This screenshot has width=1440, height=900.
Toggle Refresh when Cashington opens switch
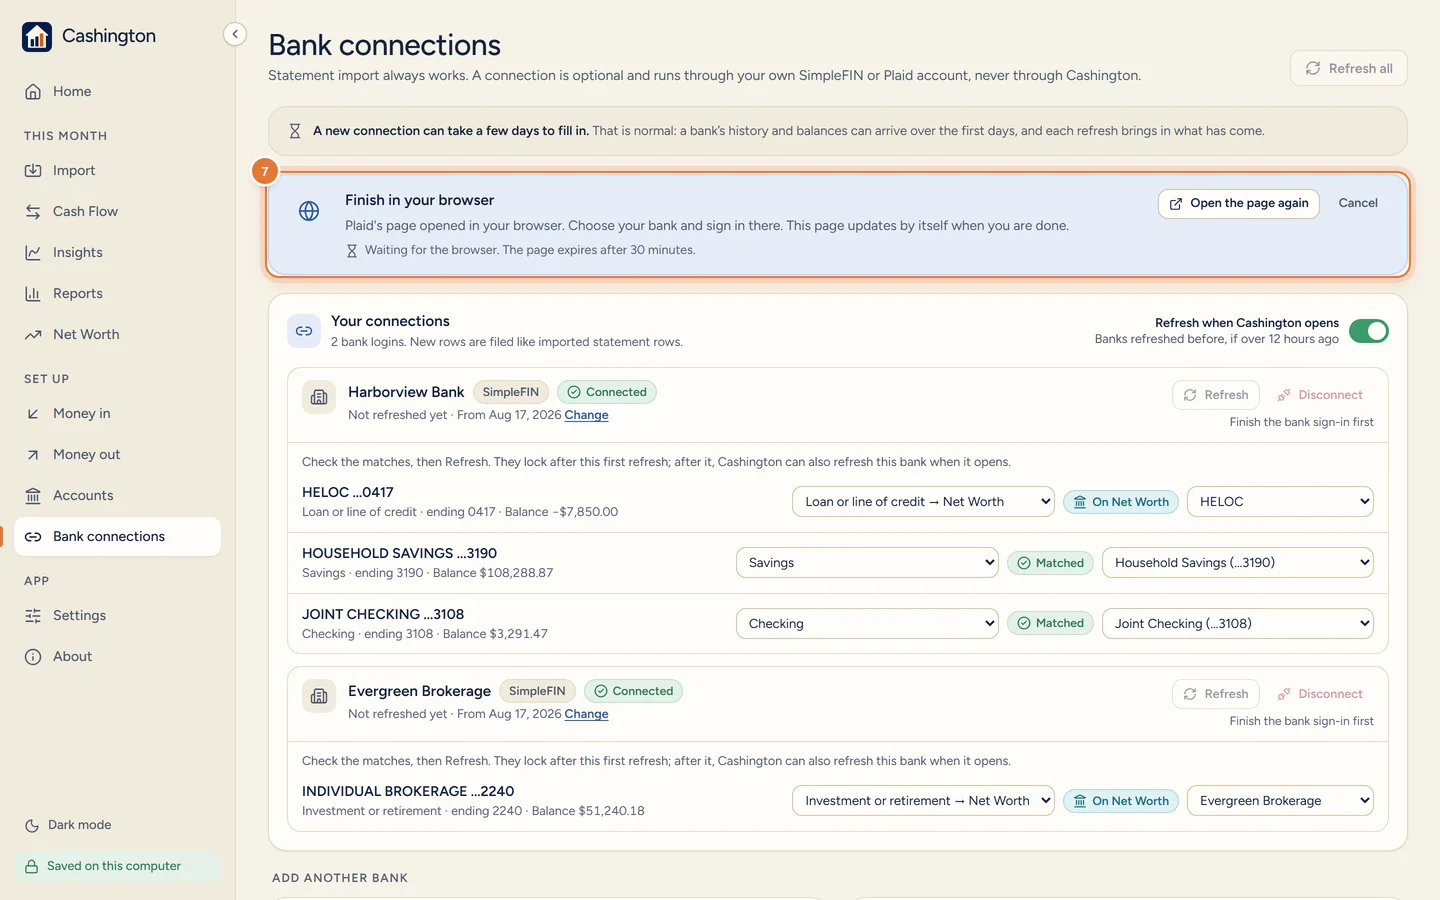[1368, 331]
